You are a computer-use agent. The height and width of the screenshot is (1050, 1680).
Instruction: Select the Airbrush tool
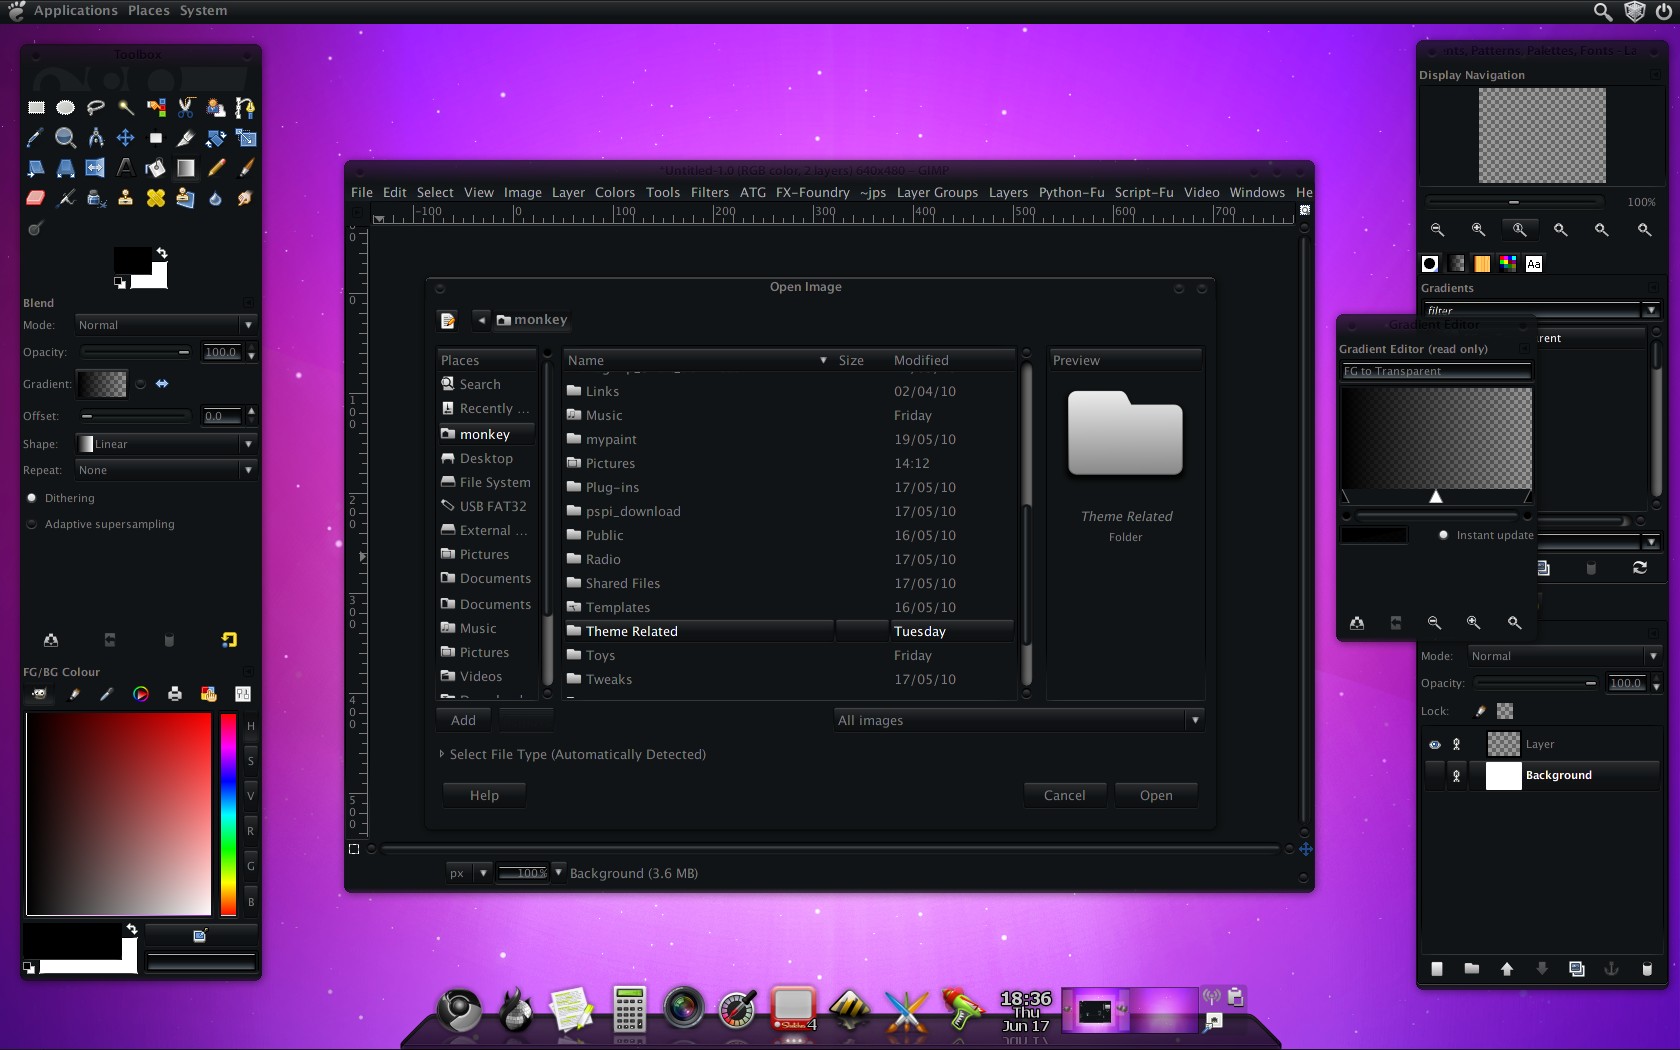[x=66, y=198]
